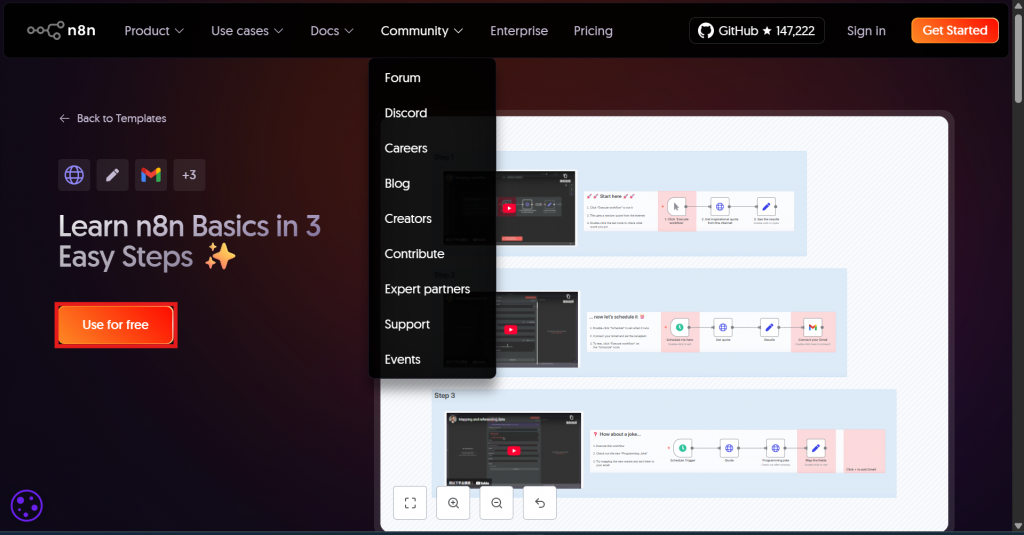Click the n8n logo in the navbar
Viewport: 1024px width, 535px height.
(61, 31)
